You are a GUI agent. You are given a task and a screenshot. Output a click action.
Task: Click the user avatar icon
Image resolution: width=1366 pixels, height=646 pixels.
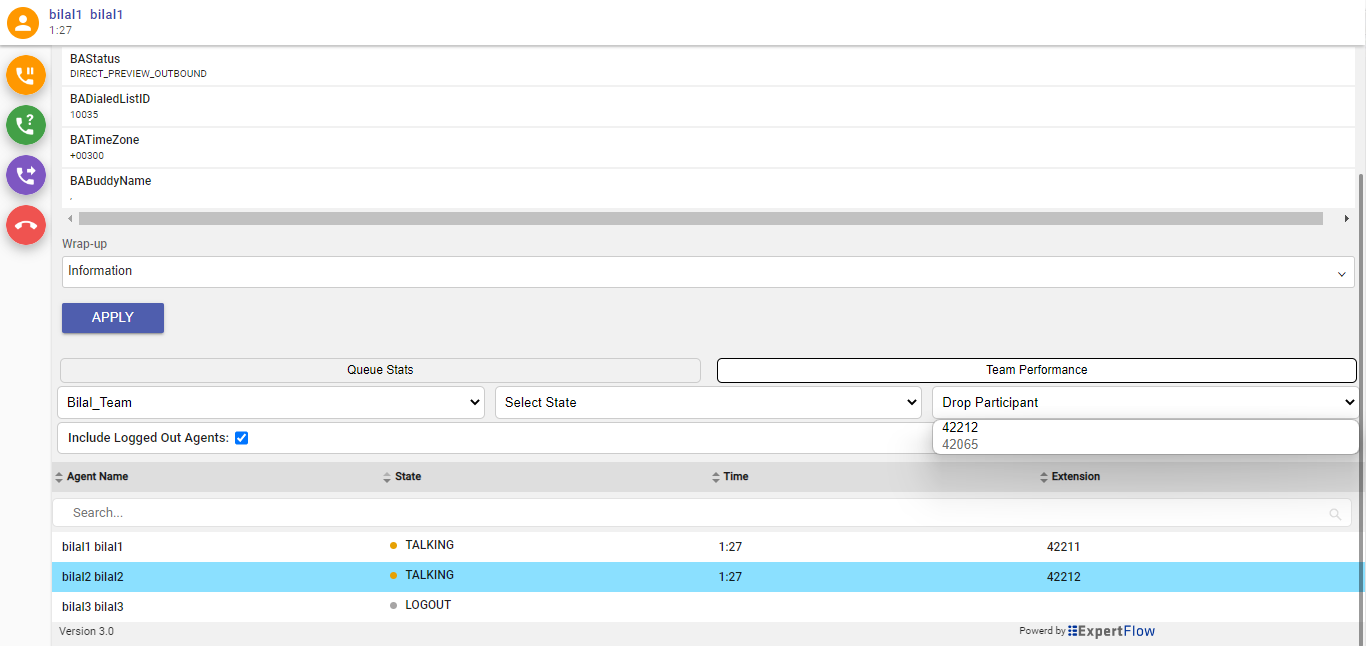pyautogui.click(x=23, y=22)
